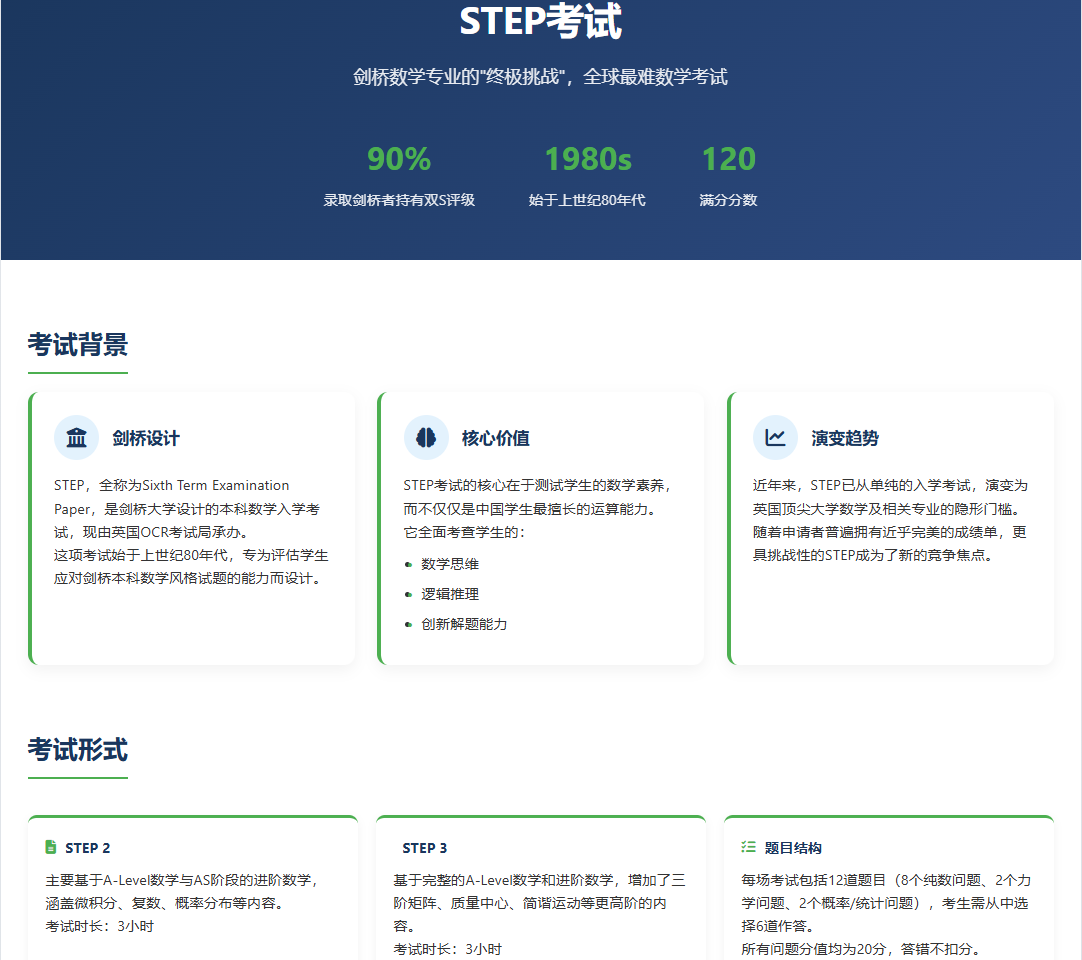This screenshot has width=1082, height=960.
Task: Click the building icon beside 剑桥设计
Action: pos(76,438)
